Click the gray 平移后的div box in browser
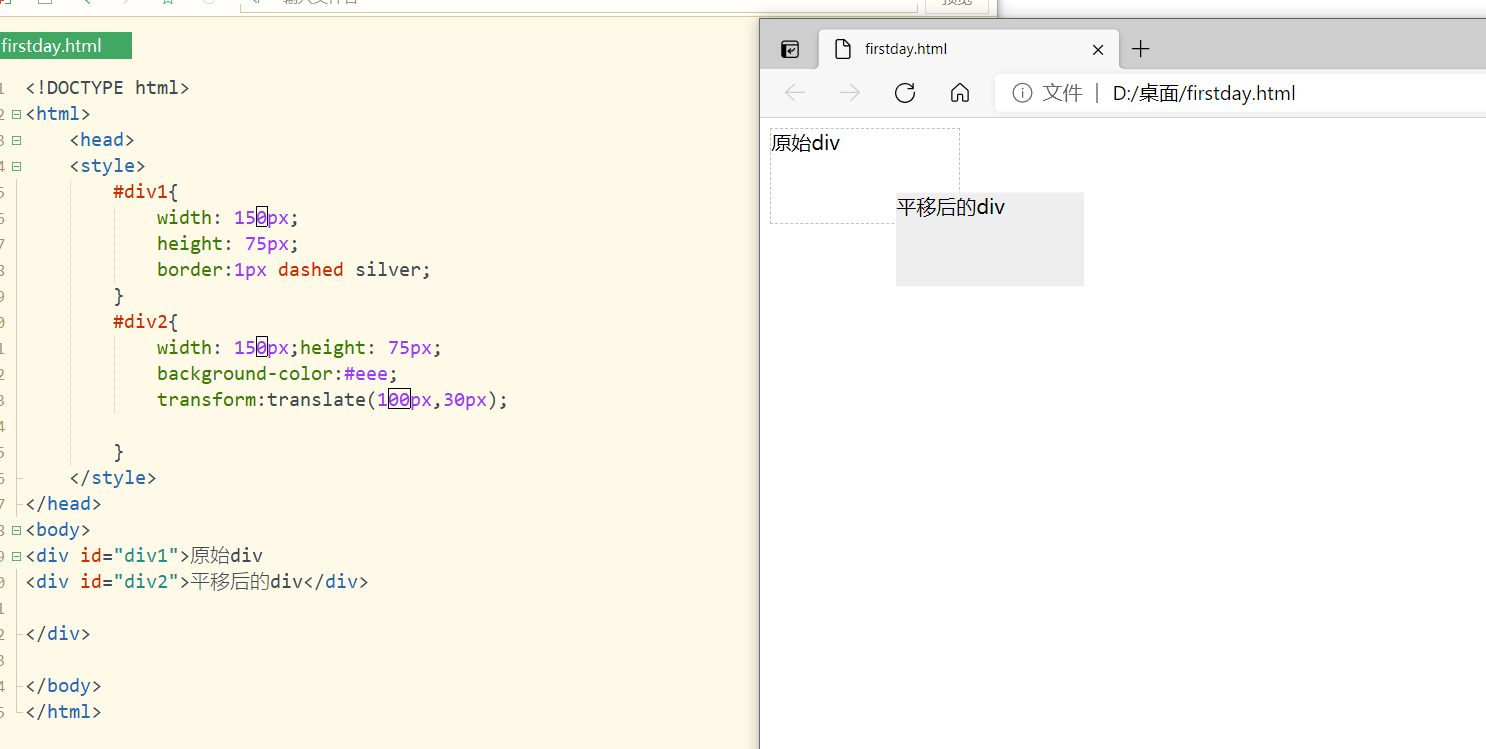This screenshot has width=1486, height=749. pos(990,239)
